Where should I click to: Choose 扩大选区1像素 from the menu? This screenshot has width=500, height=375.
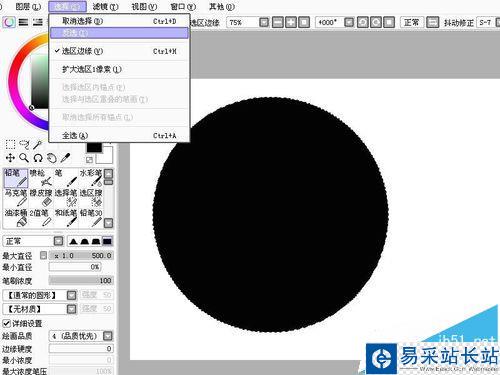coord(119,69)
